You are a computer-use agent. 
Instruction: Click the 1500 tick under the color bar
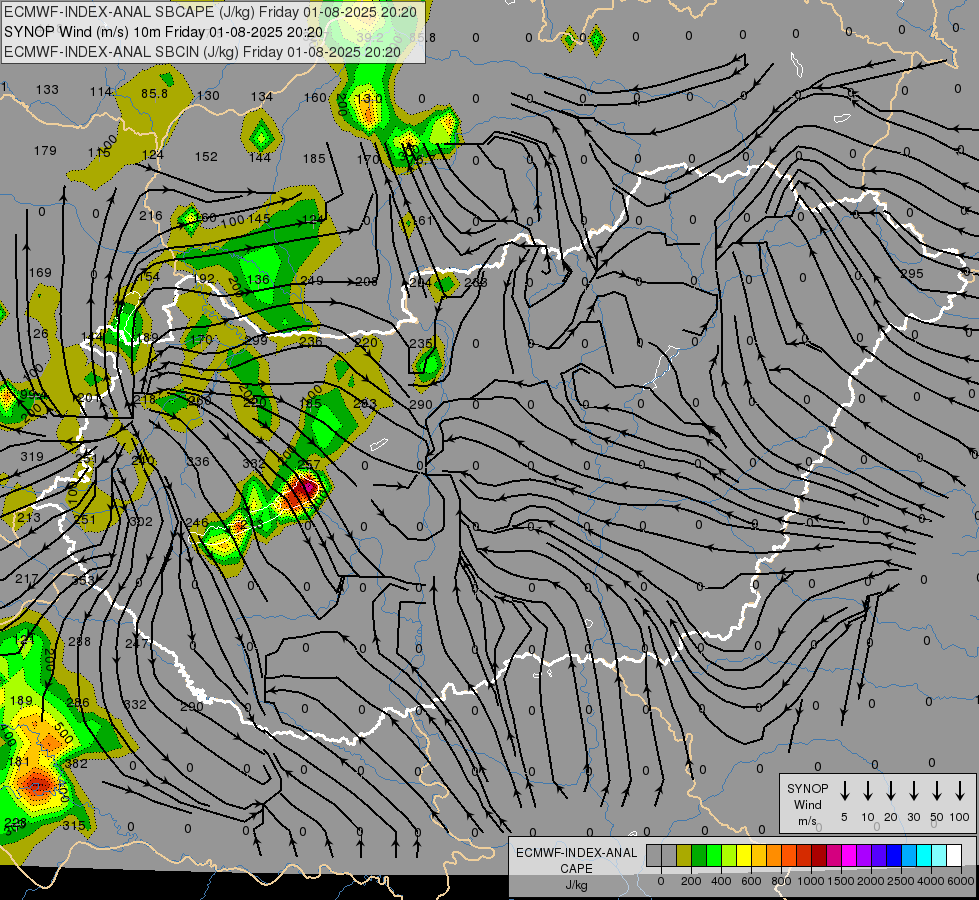point(841,881)
